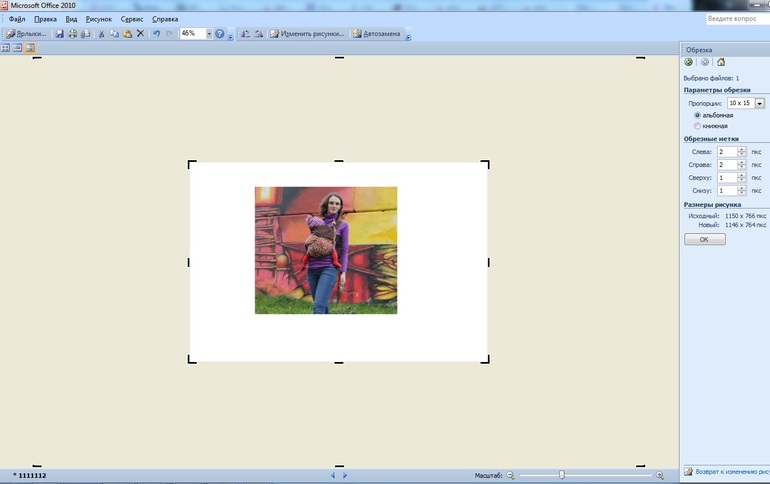The width and height of the screenshot is (770, 484).
Task: Switch to filmstrip view icon
Action: coord(18,48)
